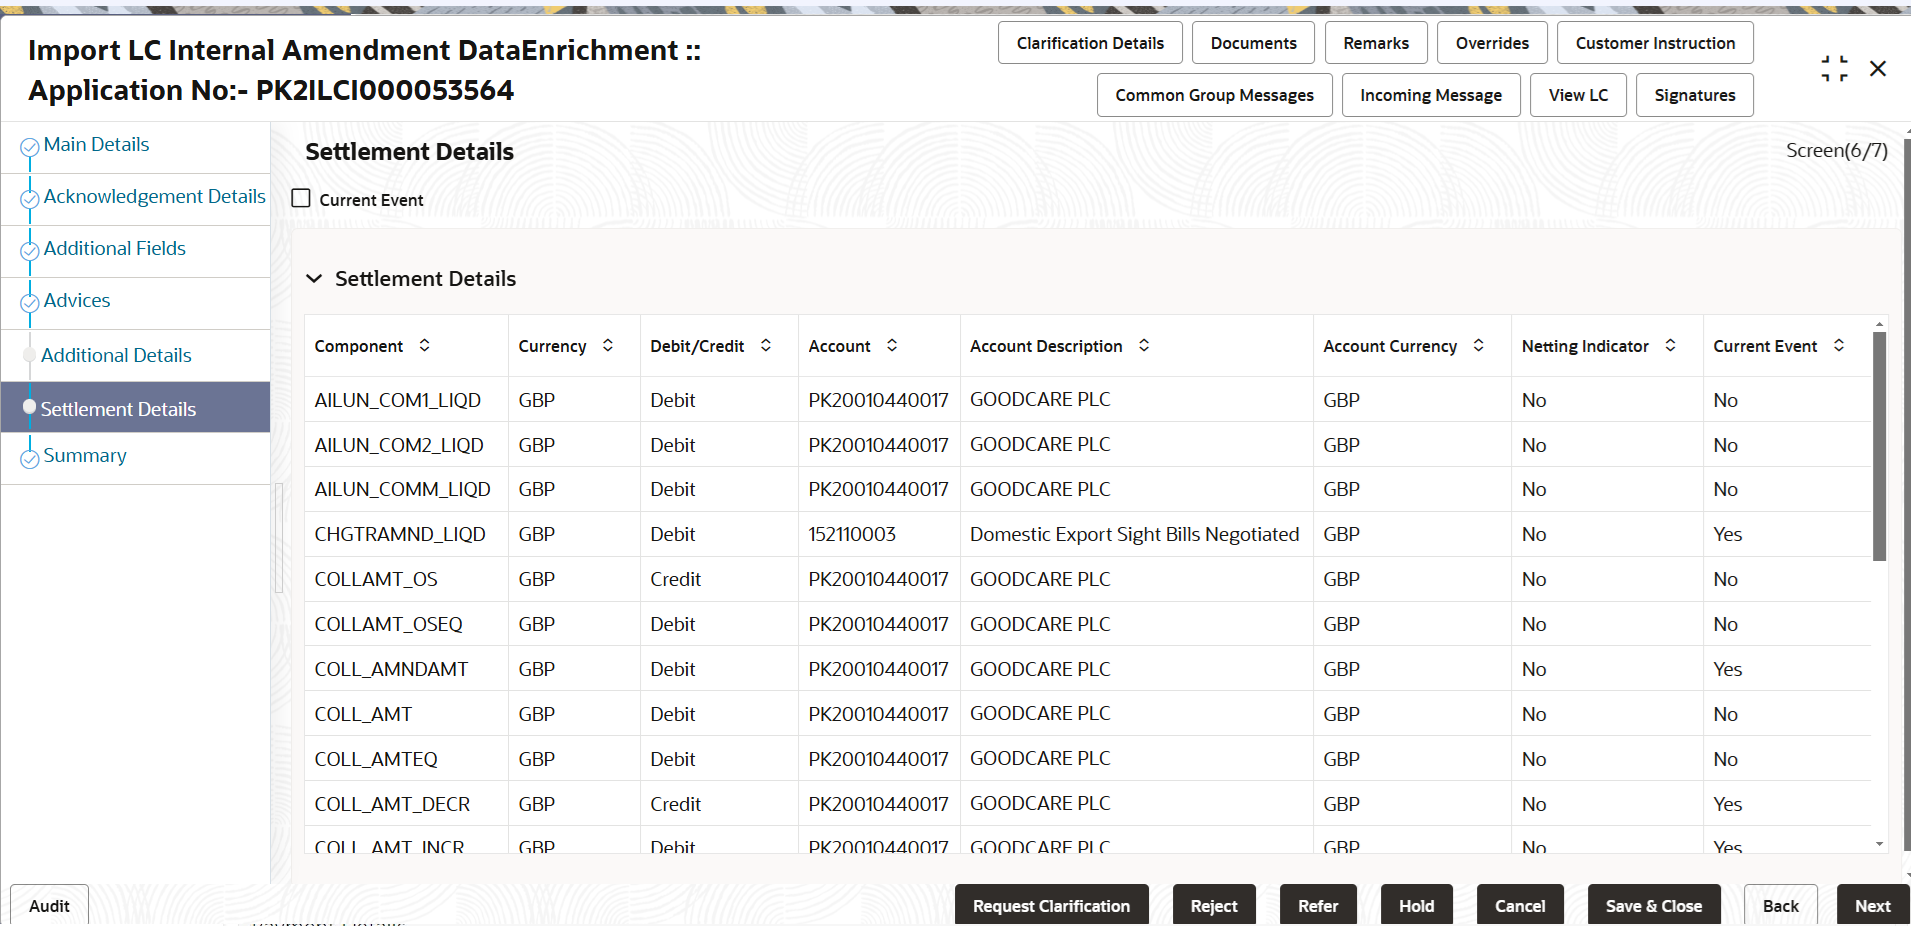Viewport: 1911px width, 926px height.
Task: Sort the Account Currency column
Action: 1478,345
